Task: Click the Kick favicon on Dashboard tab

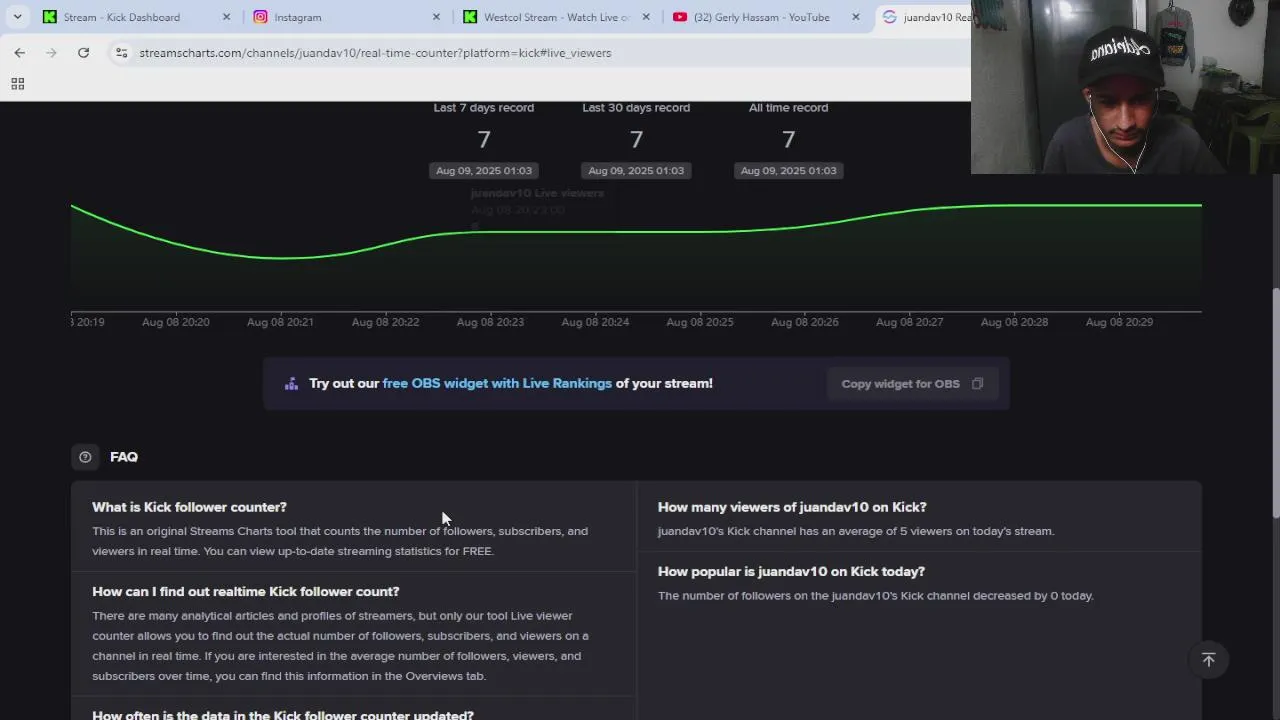Action: tap(50, 17)
